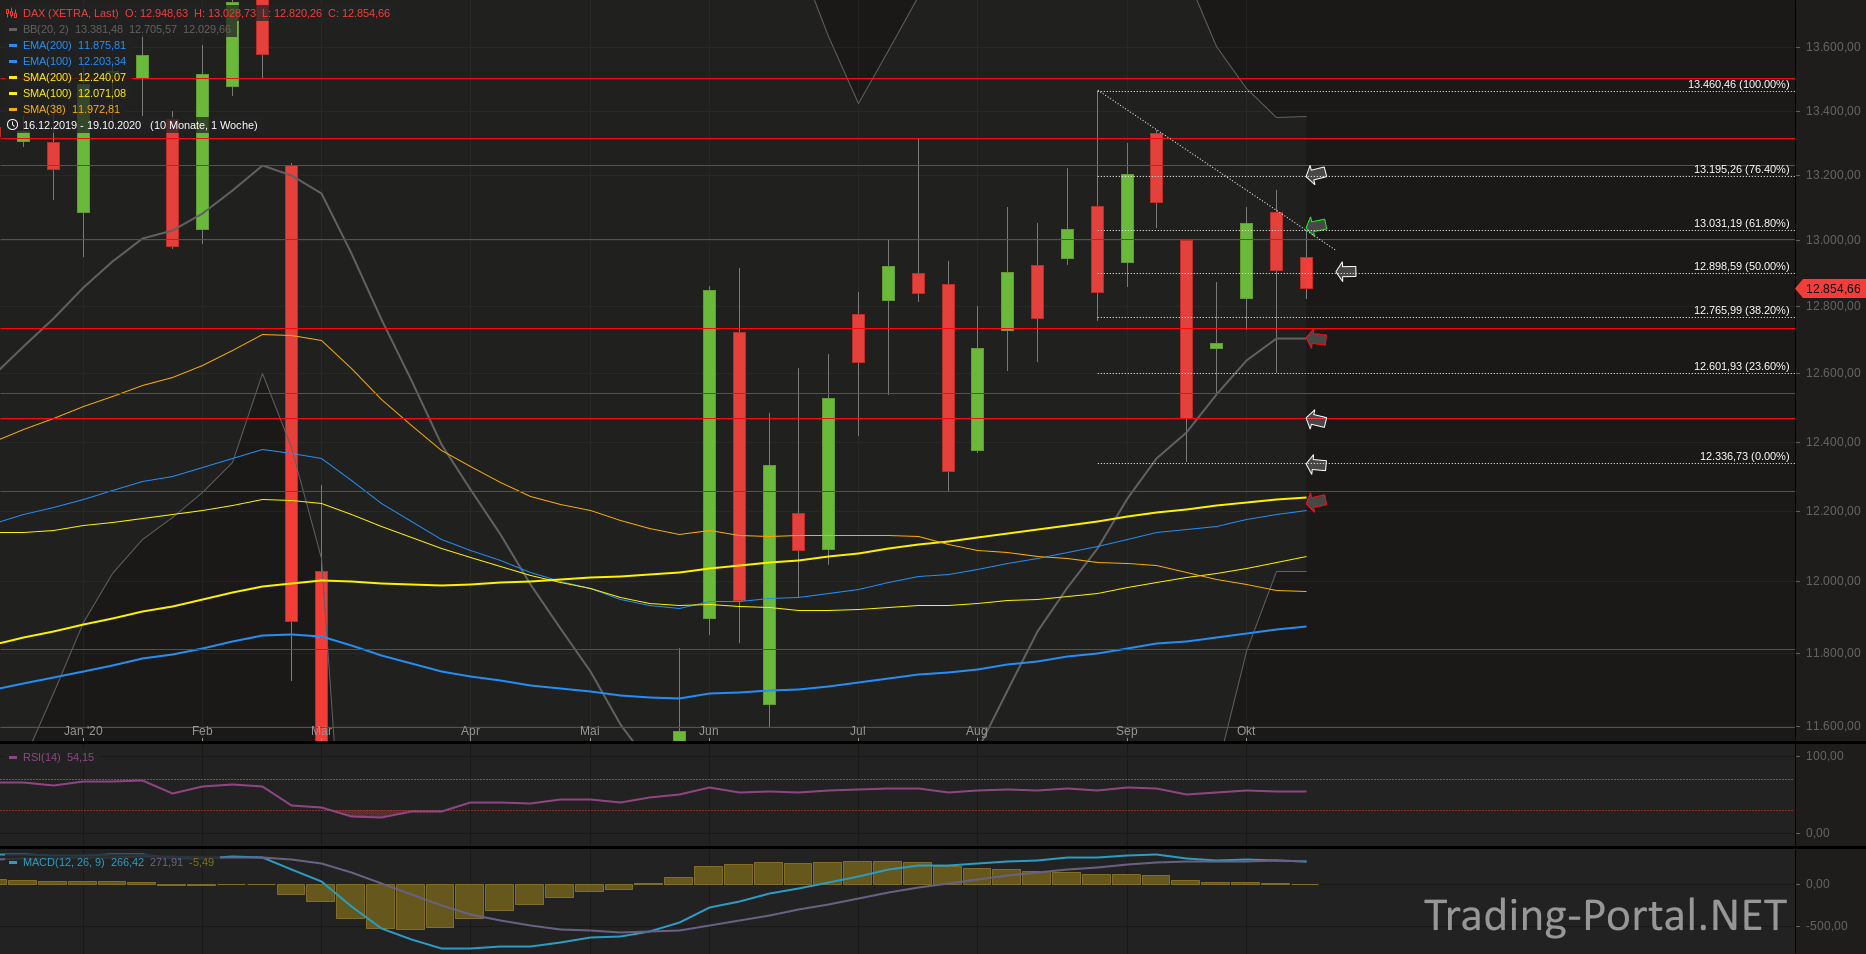Click the 11.600,00 price axis label
This screenshot has height=954, width=1866.
click(x=1833, y=726)
